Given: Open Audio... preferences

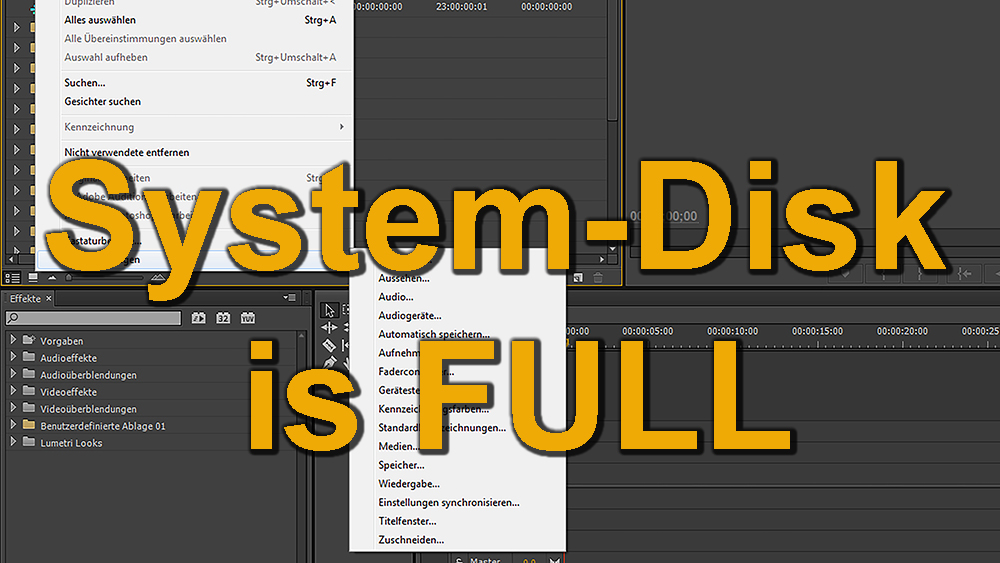Looking at the screenshot, I should coord(395,297).
